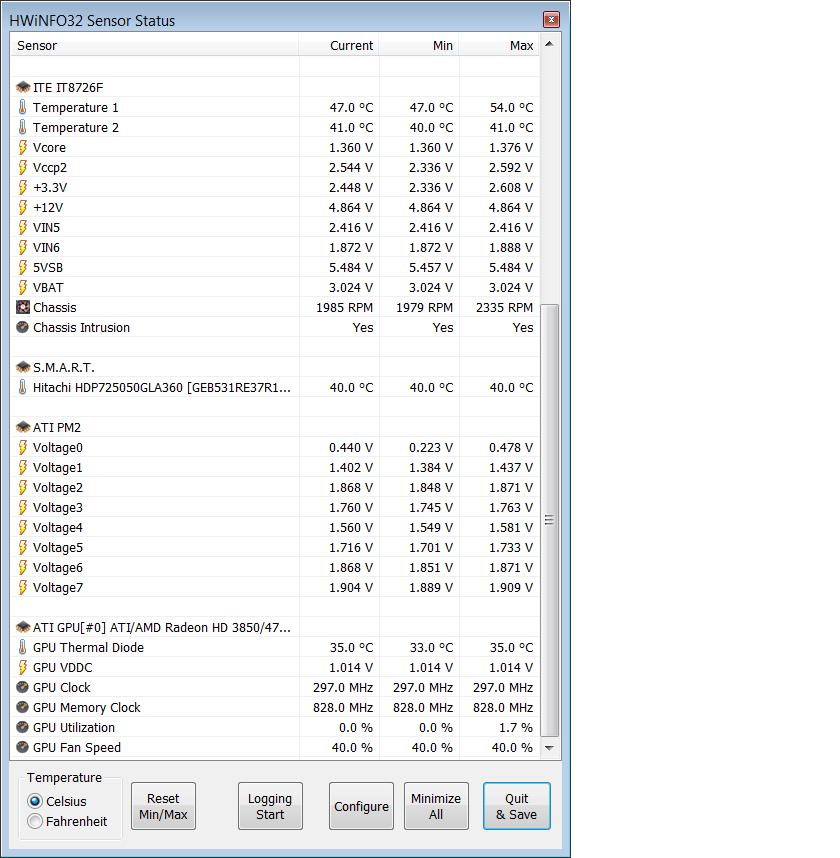Click the GPU Thermal Diode thermometer icon
The height and width of the screenshot is (858, 840).
pyautogui.click(x=22, y=647)
